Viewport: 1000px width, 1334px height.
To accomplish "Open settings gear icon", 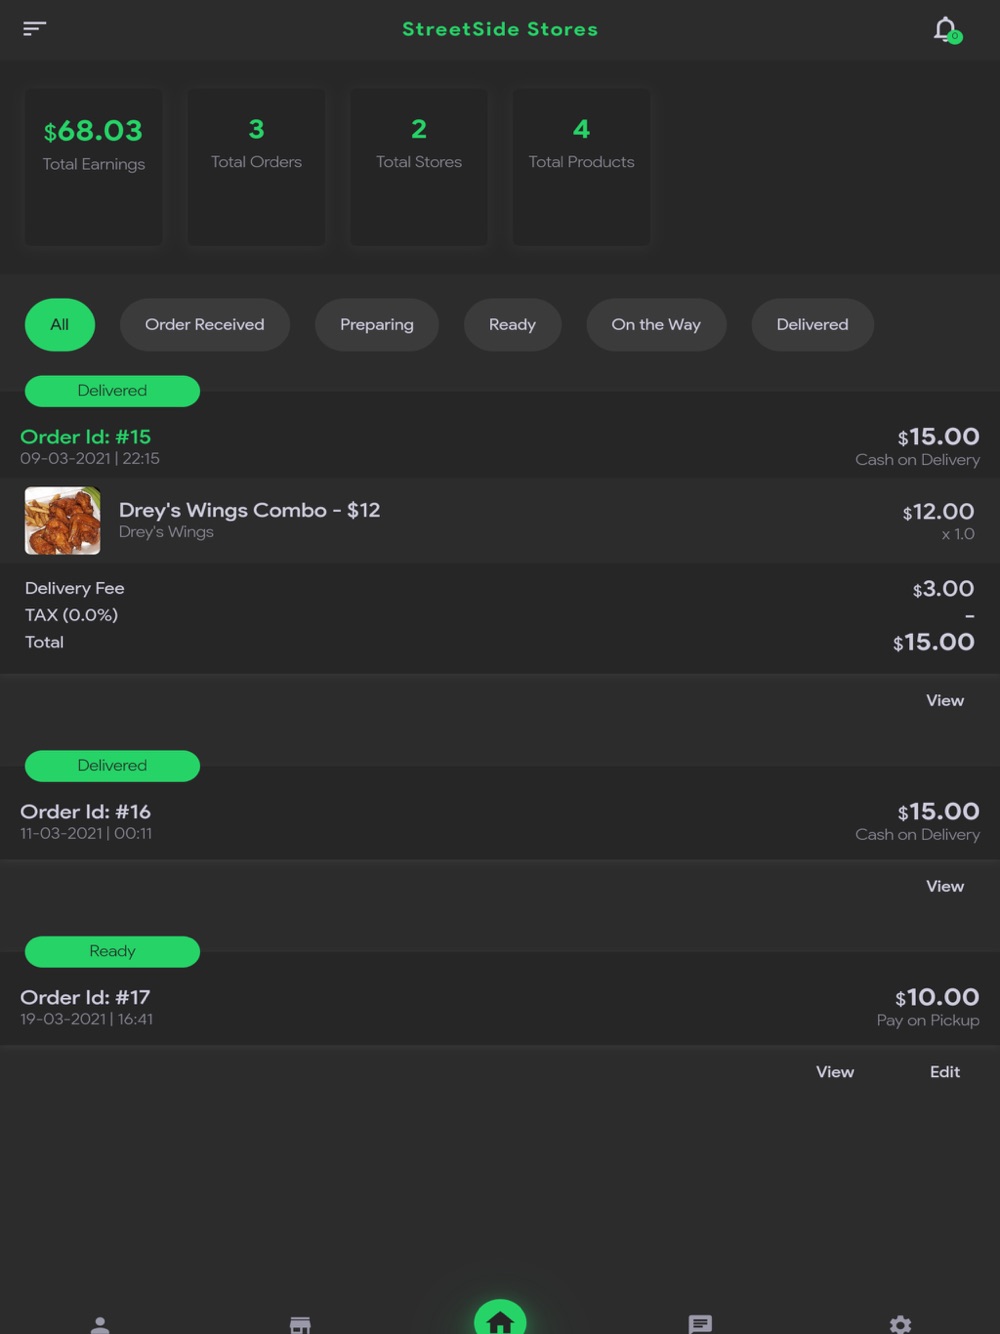I will tap(900, 1323).
